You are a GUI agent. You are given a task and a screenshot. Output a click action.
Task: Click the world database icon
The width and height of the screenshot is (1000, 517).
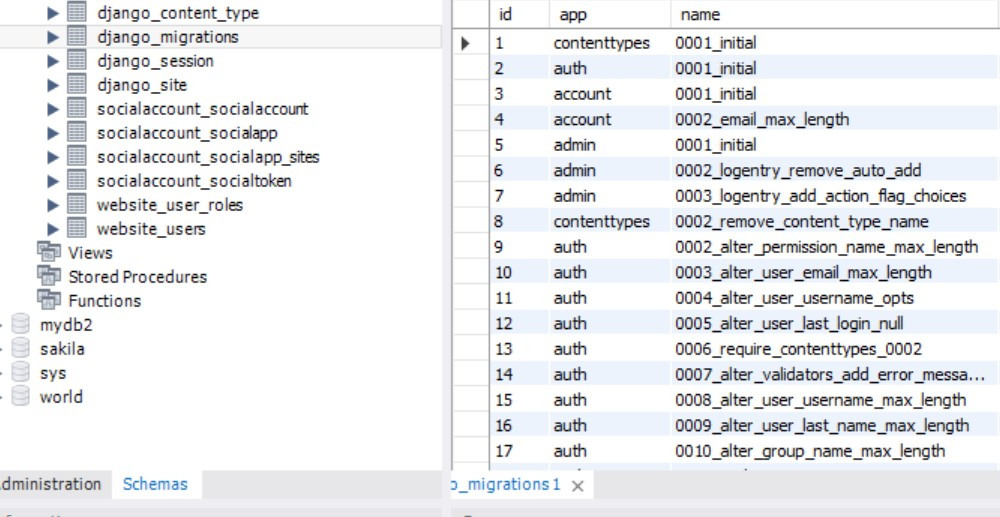tap(20, 397)
